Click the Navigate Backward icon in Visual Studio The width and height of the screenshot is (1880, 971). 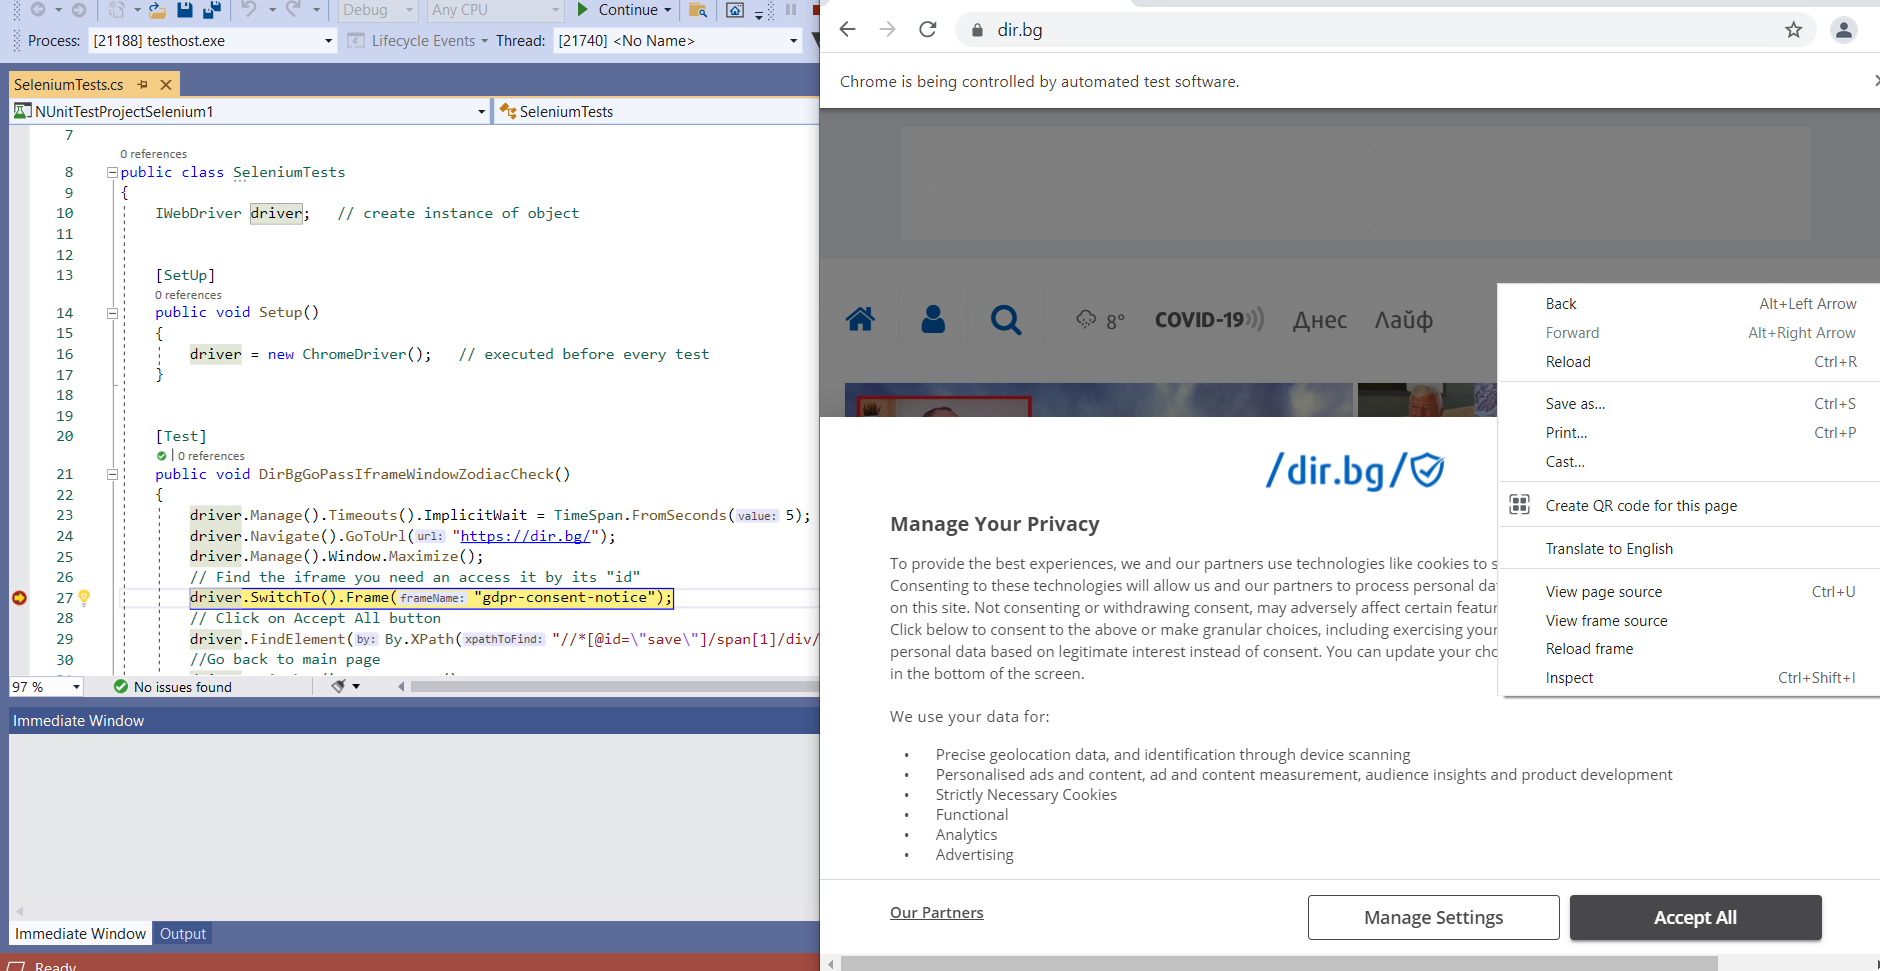(38, 9)
